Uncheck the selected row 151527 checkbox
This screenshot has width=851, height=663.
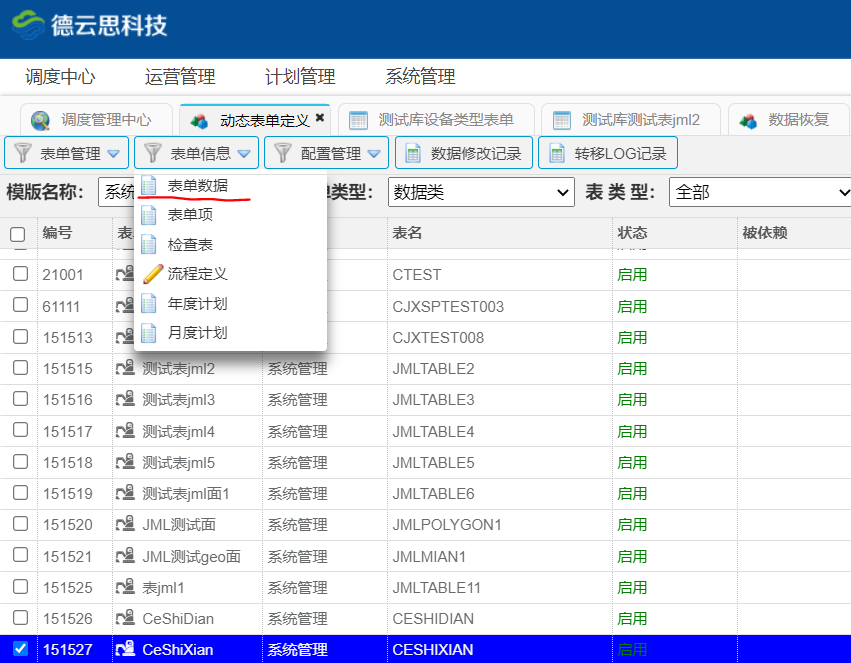coord(20,649)
